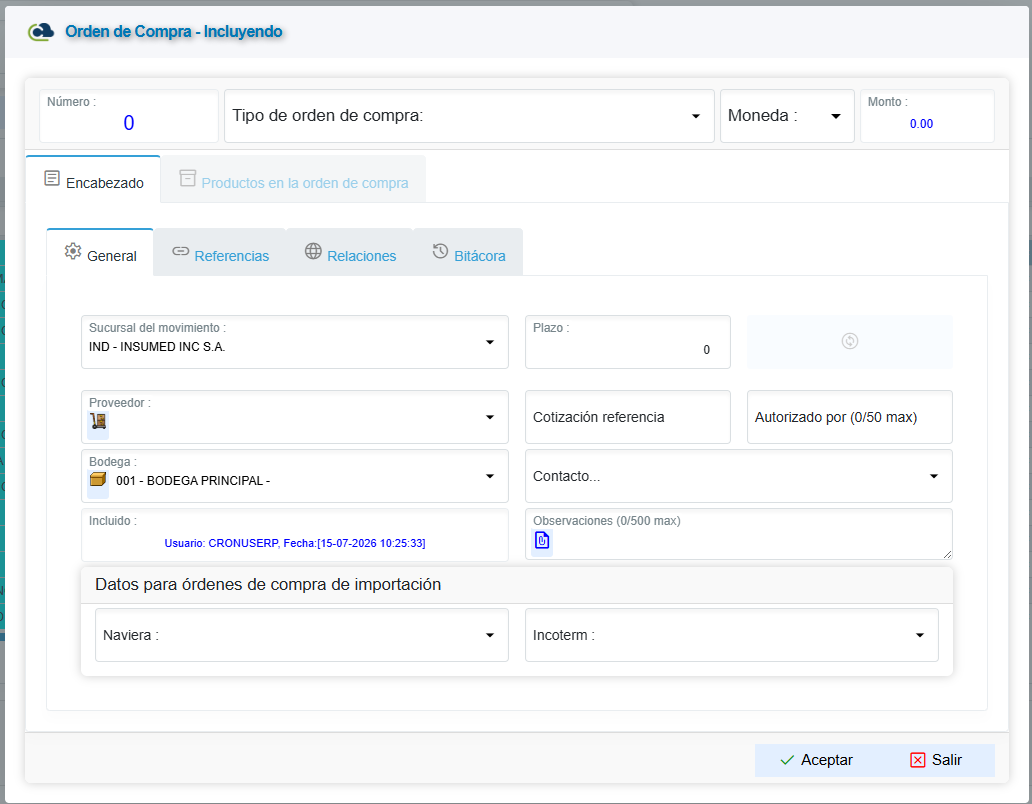The height and width of the screenshot is (804, 1032).
Task: Expand the Sucursal del movimiento dropdown arrow
Action: coord(490,342)
